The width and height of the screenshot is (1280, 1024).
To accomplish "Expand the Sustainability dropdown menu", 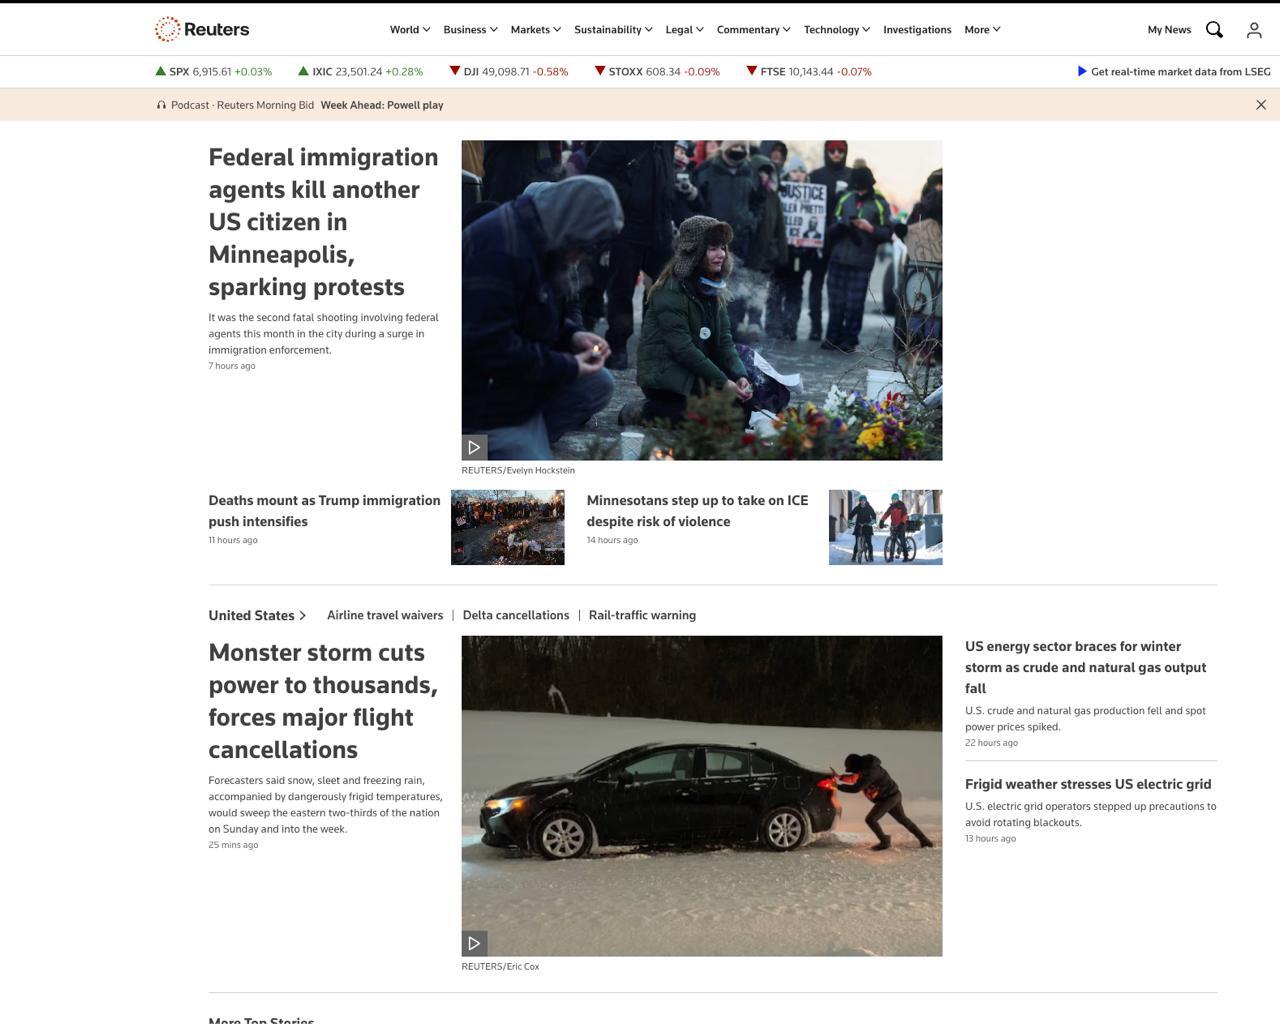I will click(x=613, y=30).
